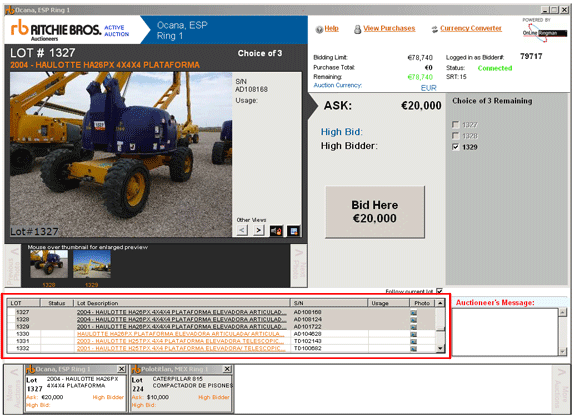The height and width of the screenshot is (418, 575).
Task: Click the Connected status text
Action: pyautogui.click(x=495, y=68)
